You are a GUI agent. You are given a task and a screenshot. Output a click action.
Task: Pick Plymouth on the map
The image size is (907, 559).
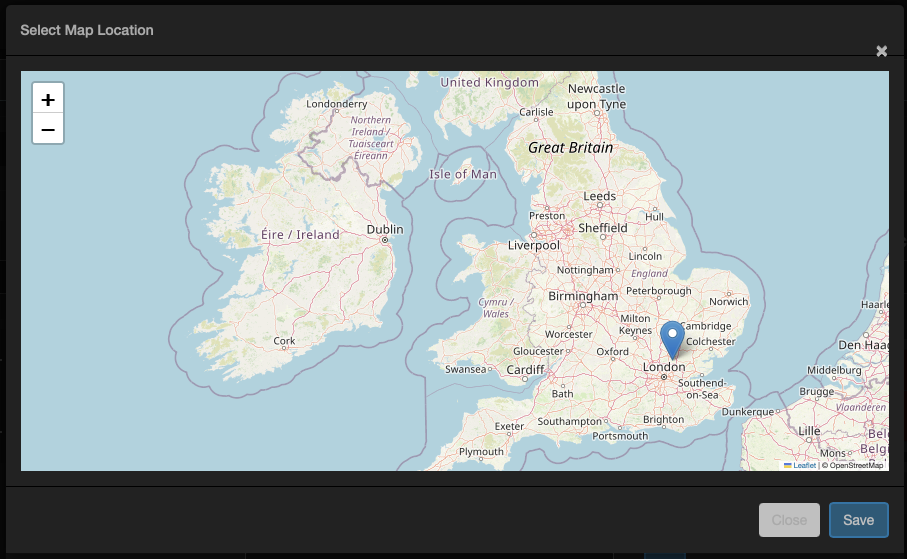click(481, 451)
